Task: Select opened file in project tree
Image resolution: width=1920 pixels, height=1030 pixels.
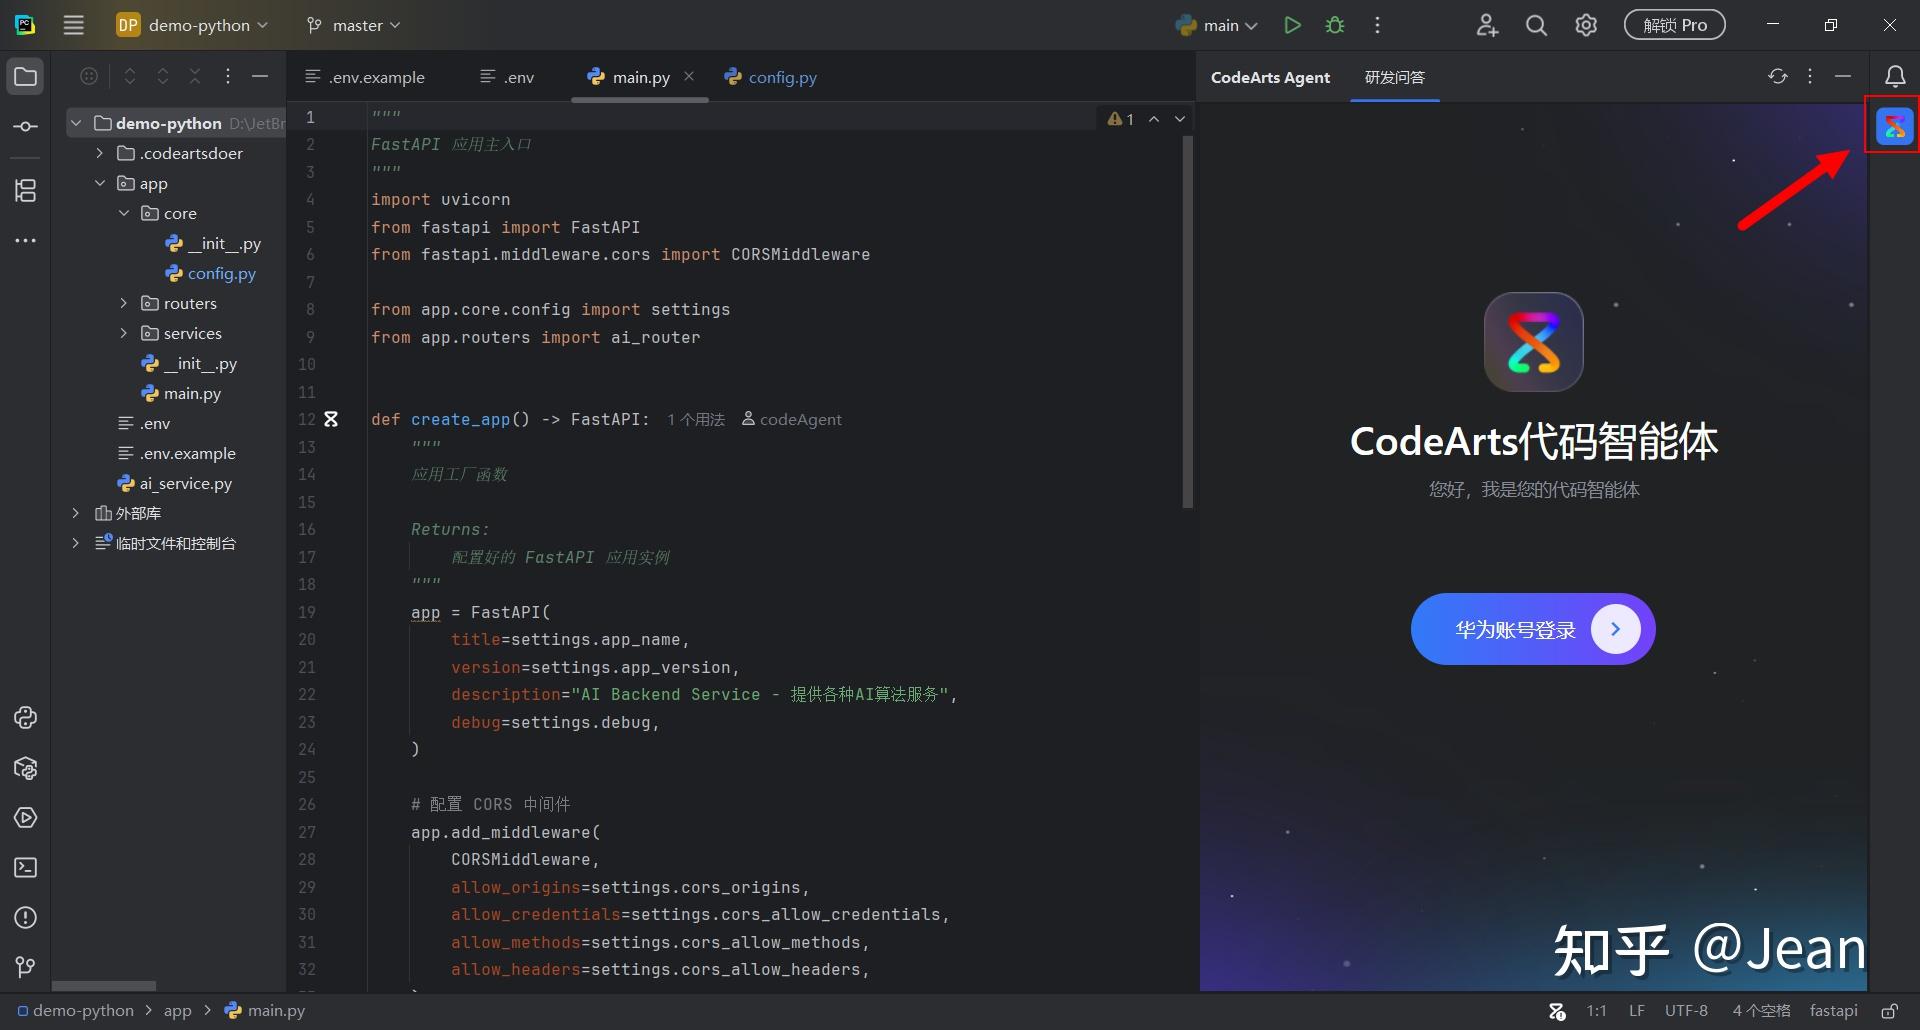Action: pos(89,77)
